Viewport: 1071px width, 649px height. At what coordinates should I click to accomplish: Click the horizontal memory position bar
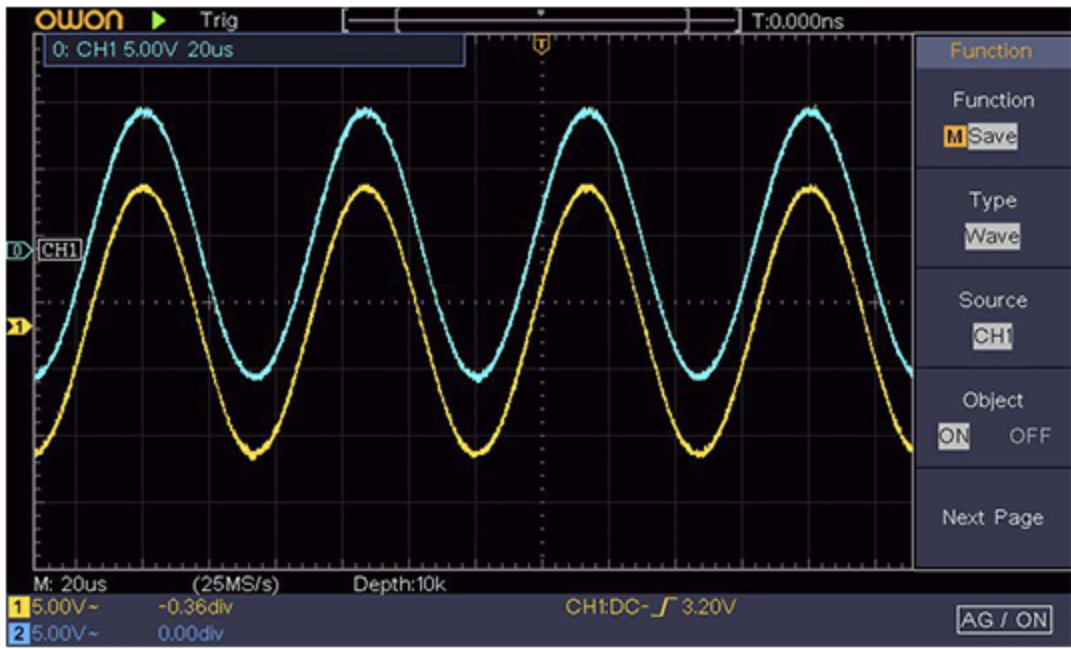pos(541,19)
